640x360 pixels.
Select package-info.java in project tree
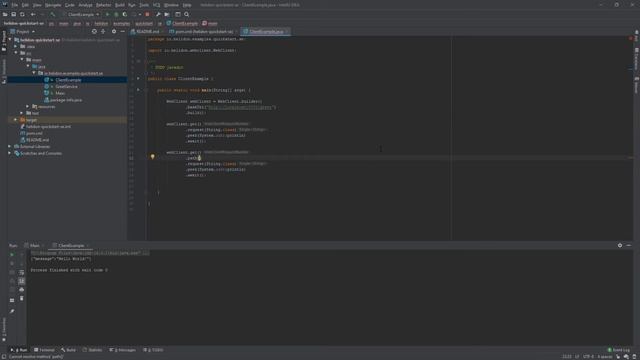[66, 100]
